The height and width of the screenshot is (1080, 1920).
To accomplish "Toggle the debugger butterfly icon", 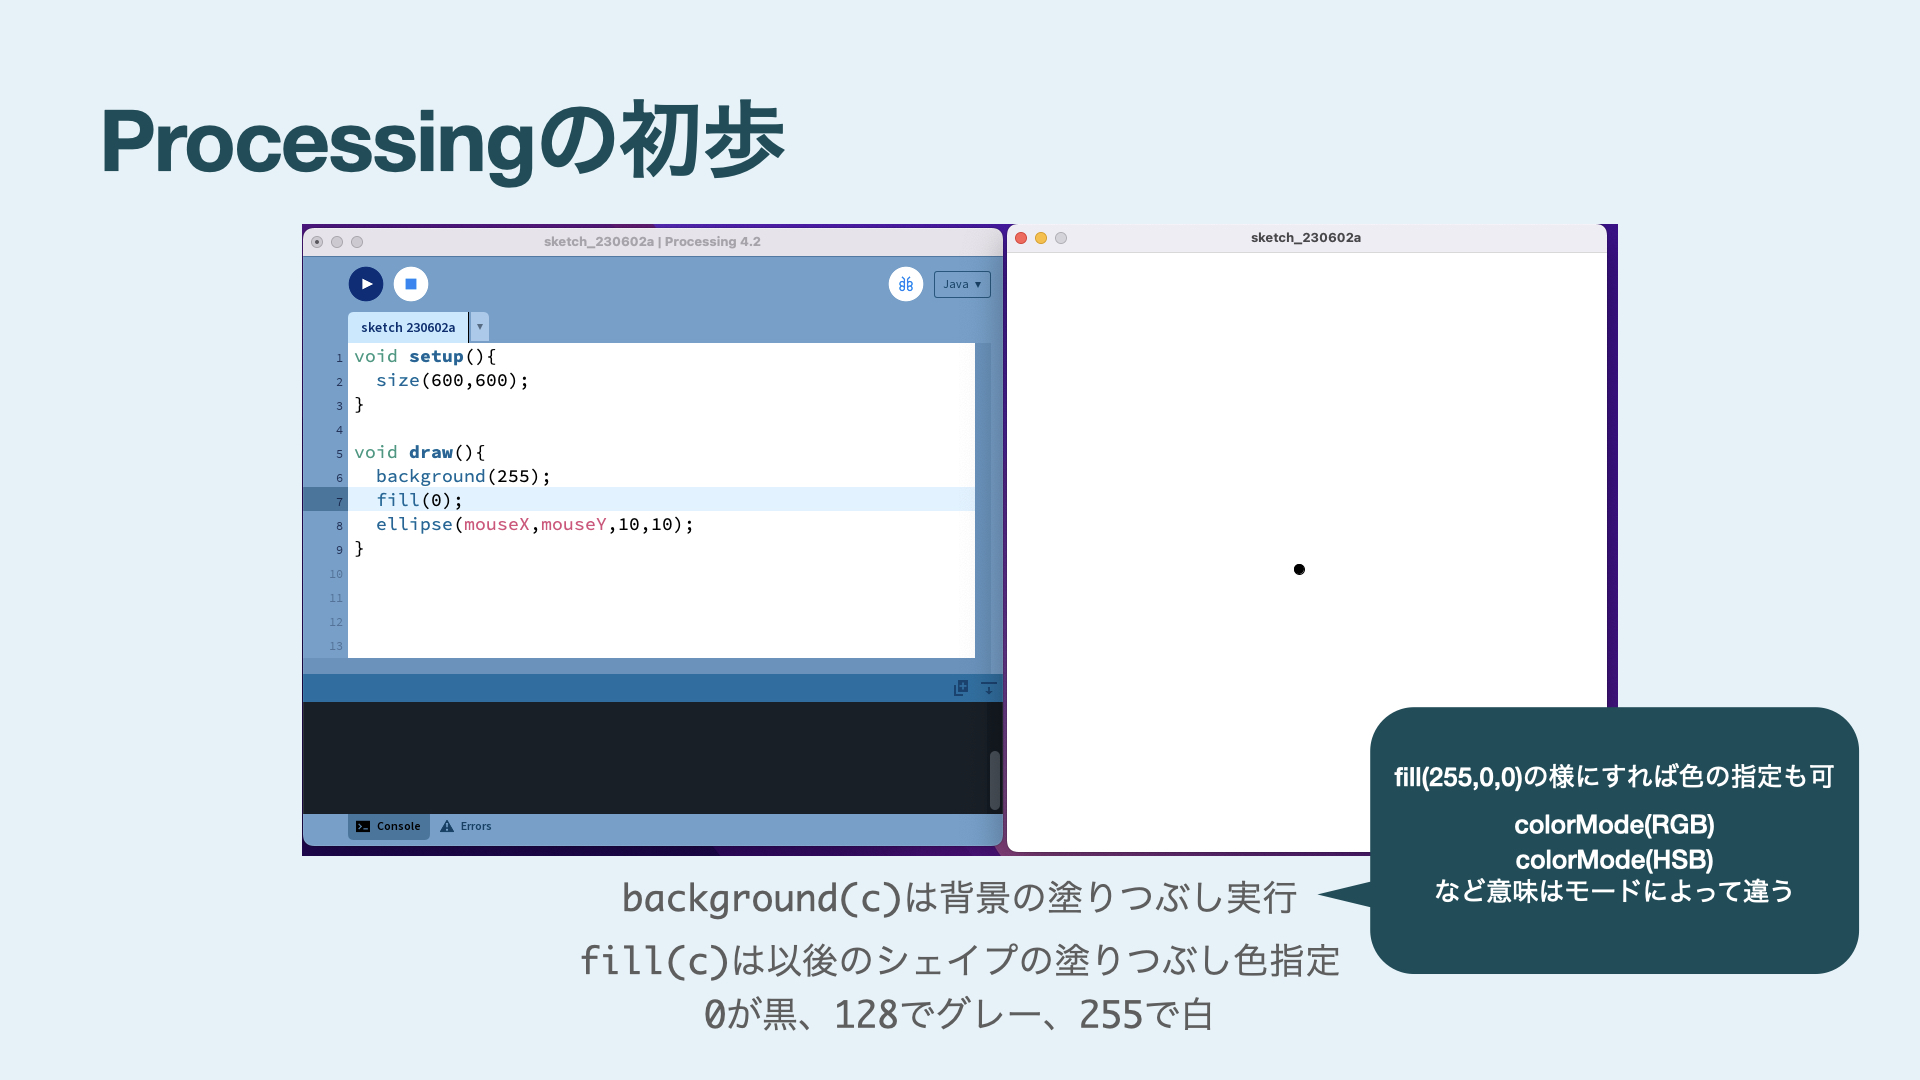I will coord(905,284).
